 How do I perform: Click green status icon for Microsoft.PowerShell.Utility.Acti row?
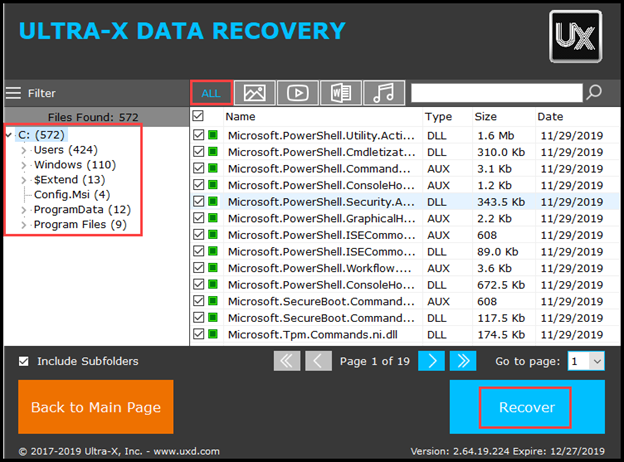213,135
